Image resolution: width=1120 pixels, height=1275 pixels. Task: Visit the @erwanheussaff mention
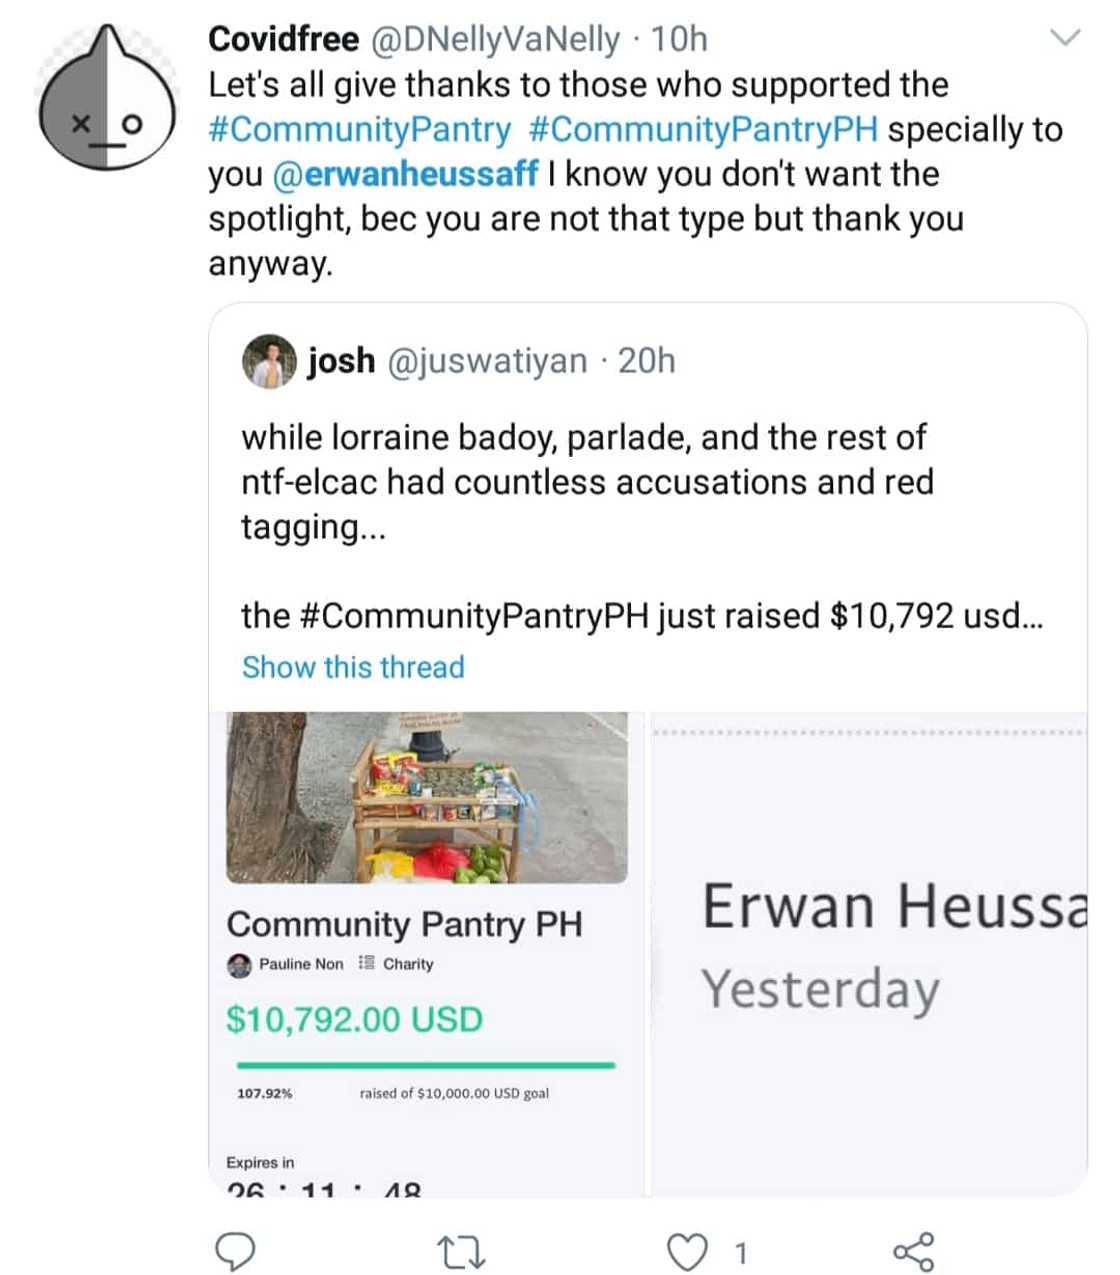(x=405, y=174)
